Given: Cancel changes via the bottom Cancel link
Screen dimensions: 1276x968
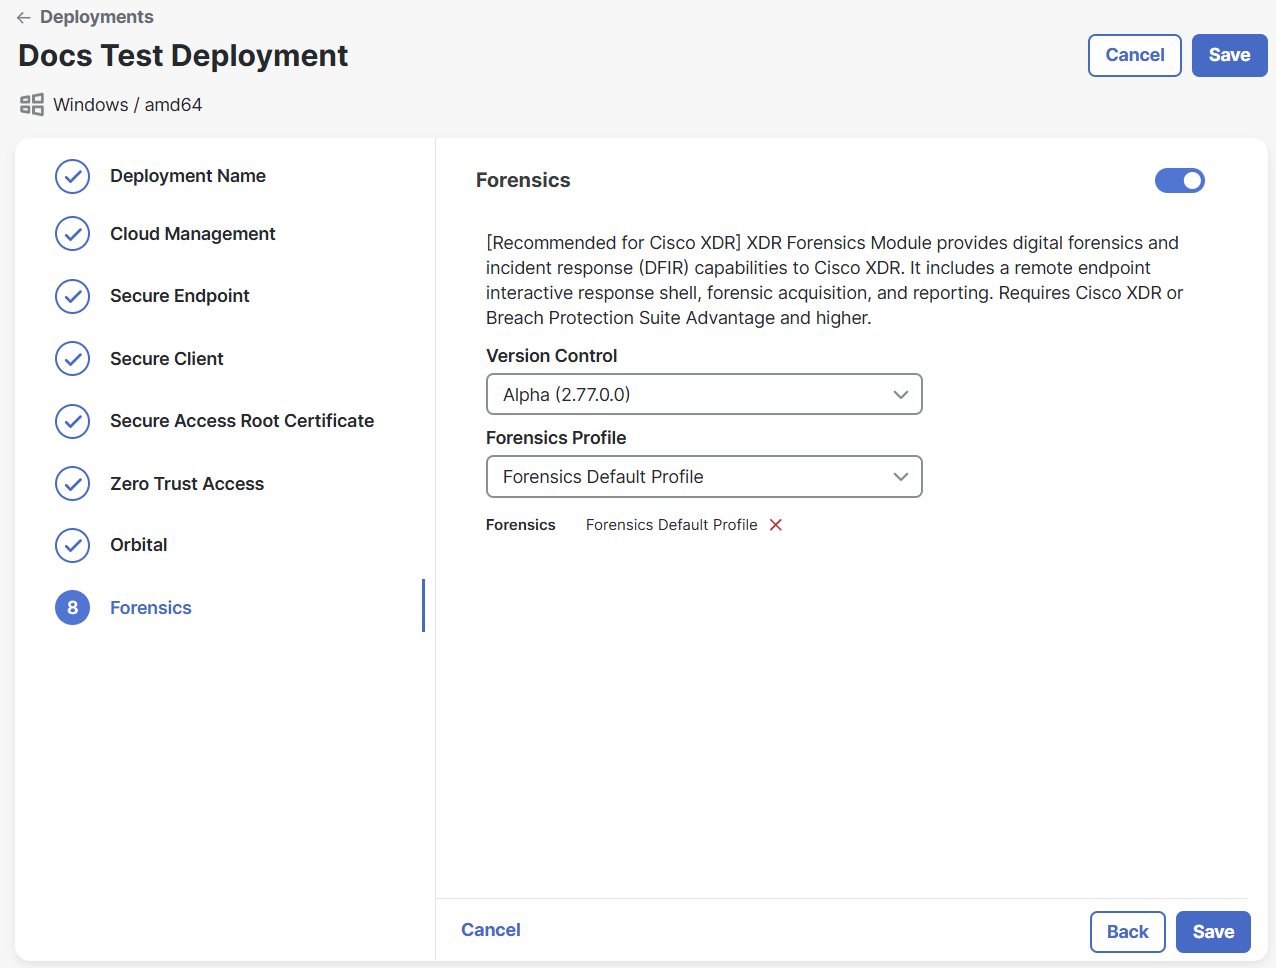Looking at the screenshot, I should [x=490, y=929].
